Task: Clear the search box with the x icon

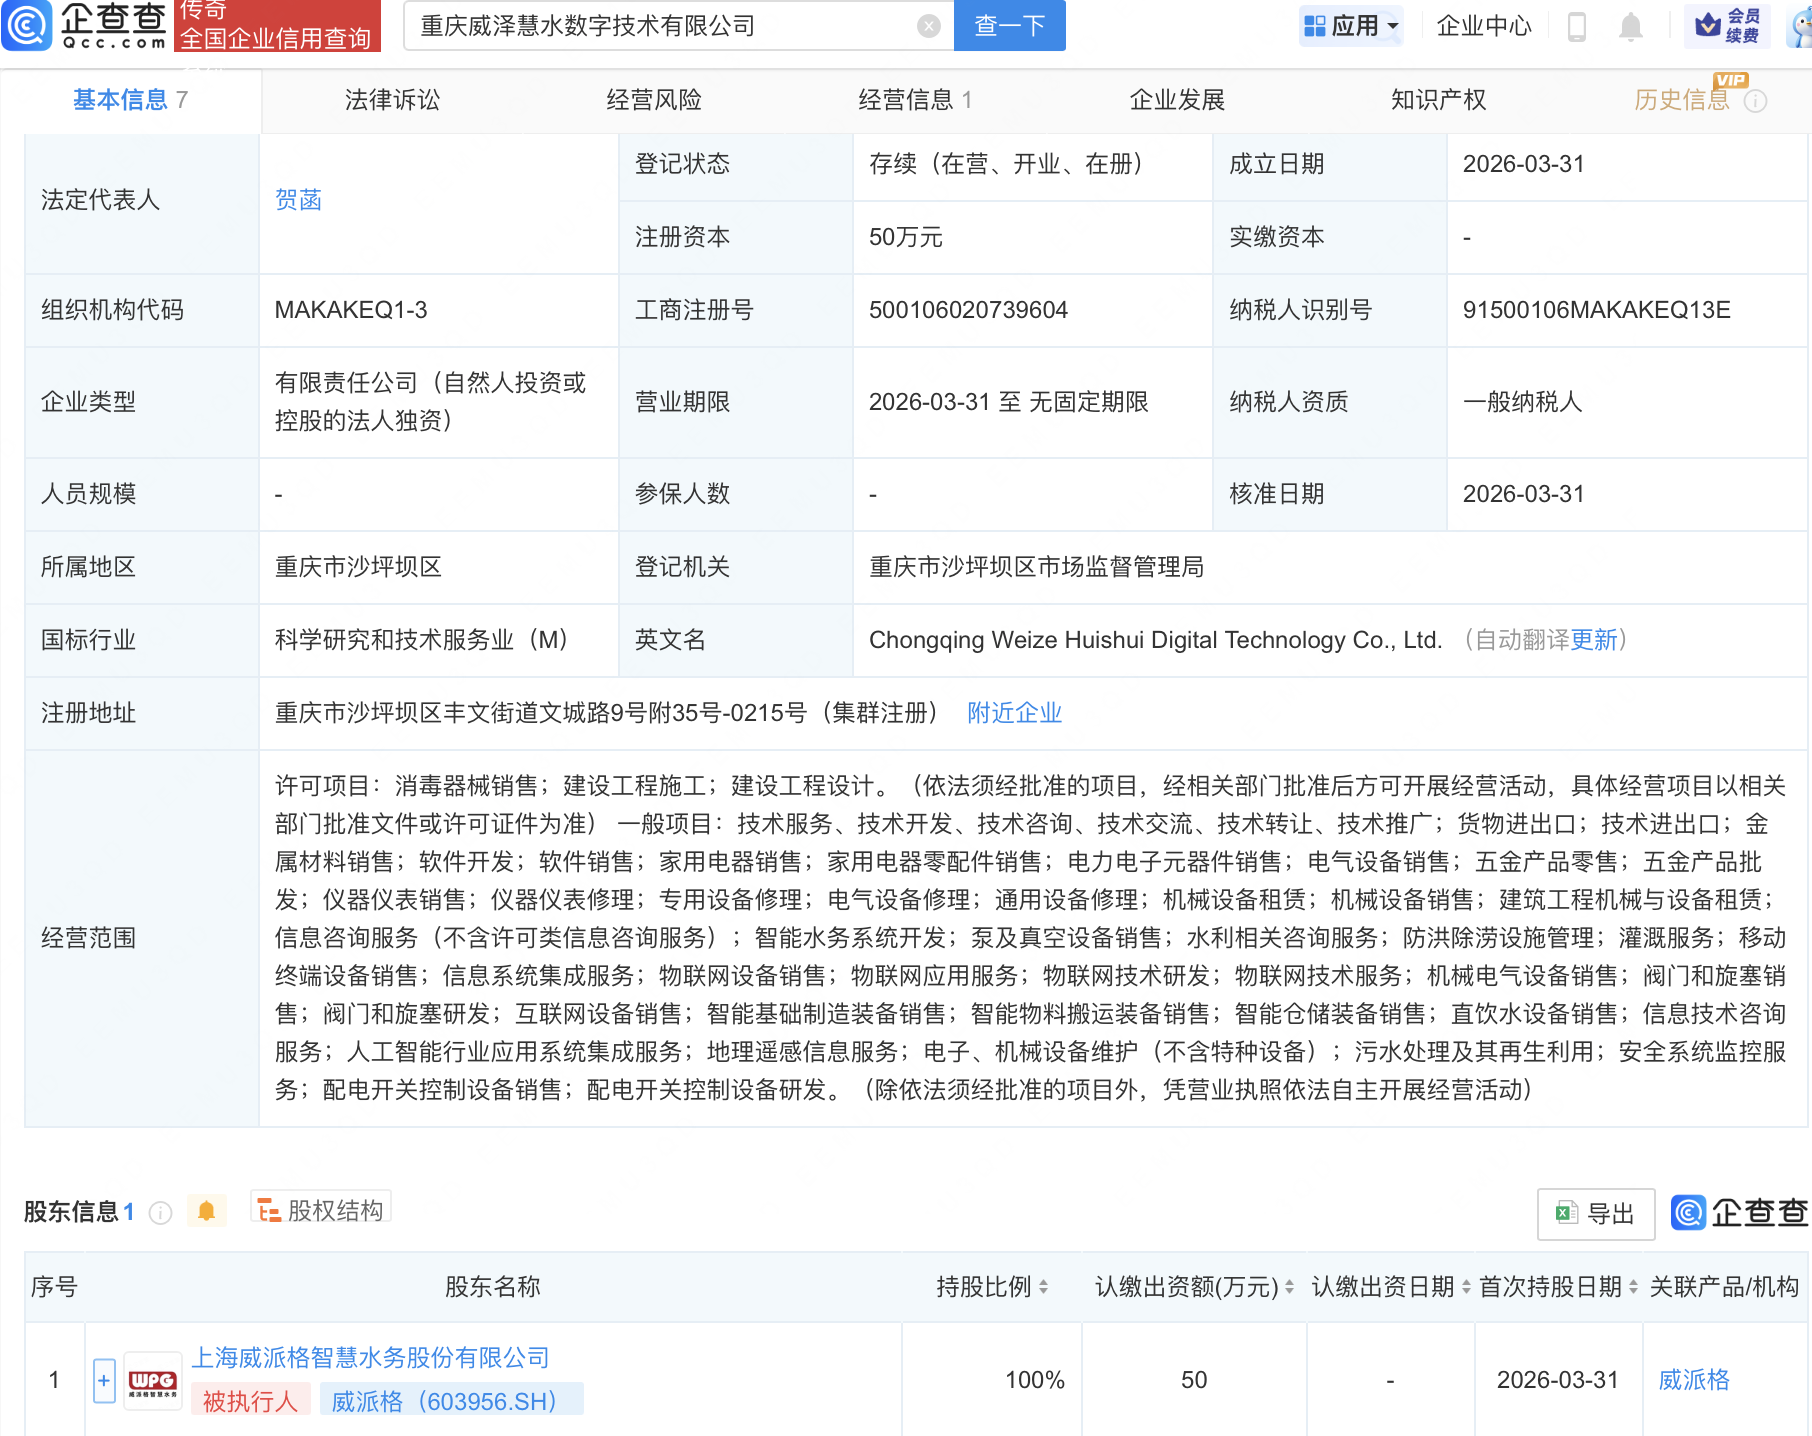Action: pos(928,26)
